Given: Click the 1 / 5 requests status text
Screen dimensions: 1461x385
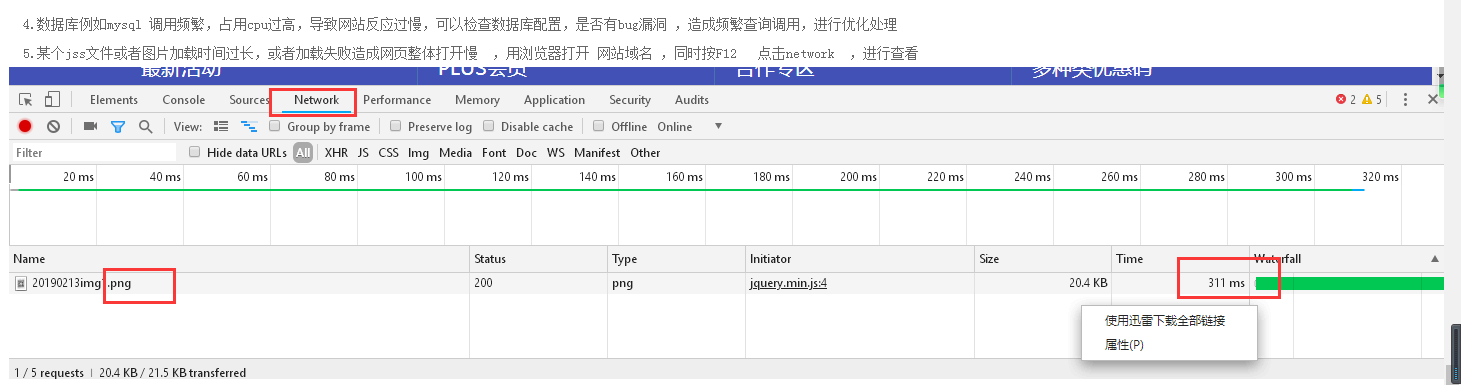Looking at the screenshot, I should click(x=49, y=373).
